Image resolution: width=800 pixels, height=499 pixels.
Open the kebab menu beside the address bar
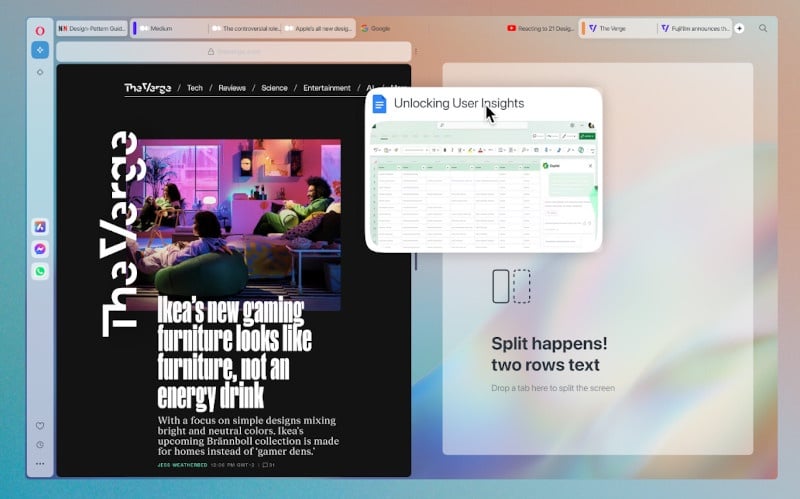tap(416, 52)
